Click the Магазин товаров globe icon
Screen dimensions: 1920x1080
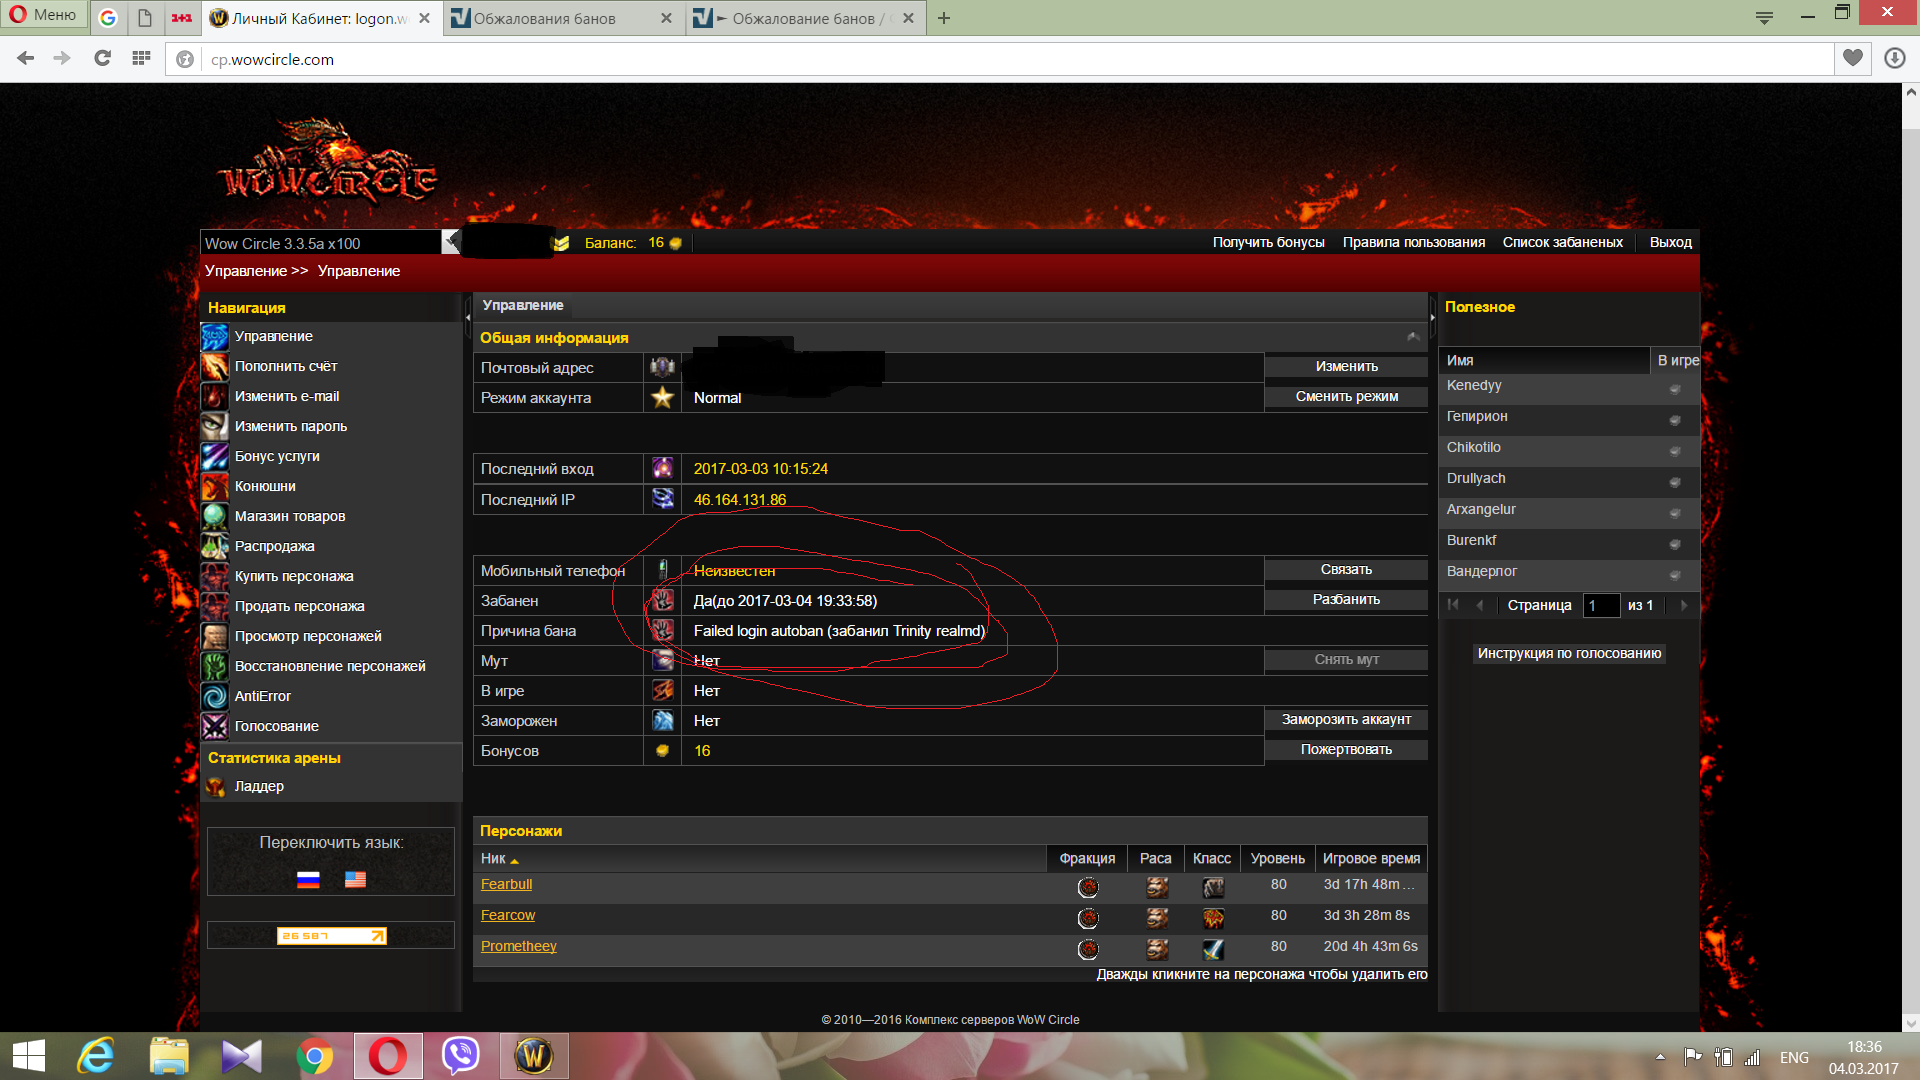[214, 516]
